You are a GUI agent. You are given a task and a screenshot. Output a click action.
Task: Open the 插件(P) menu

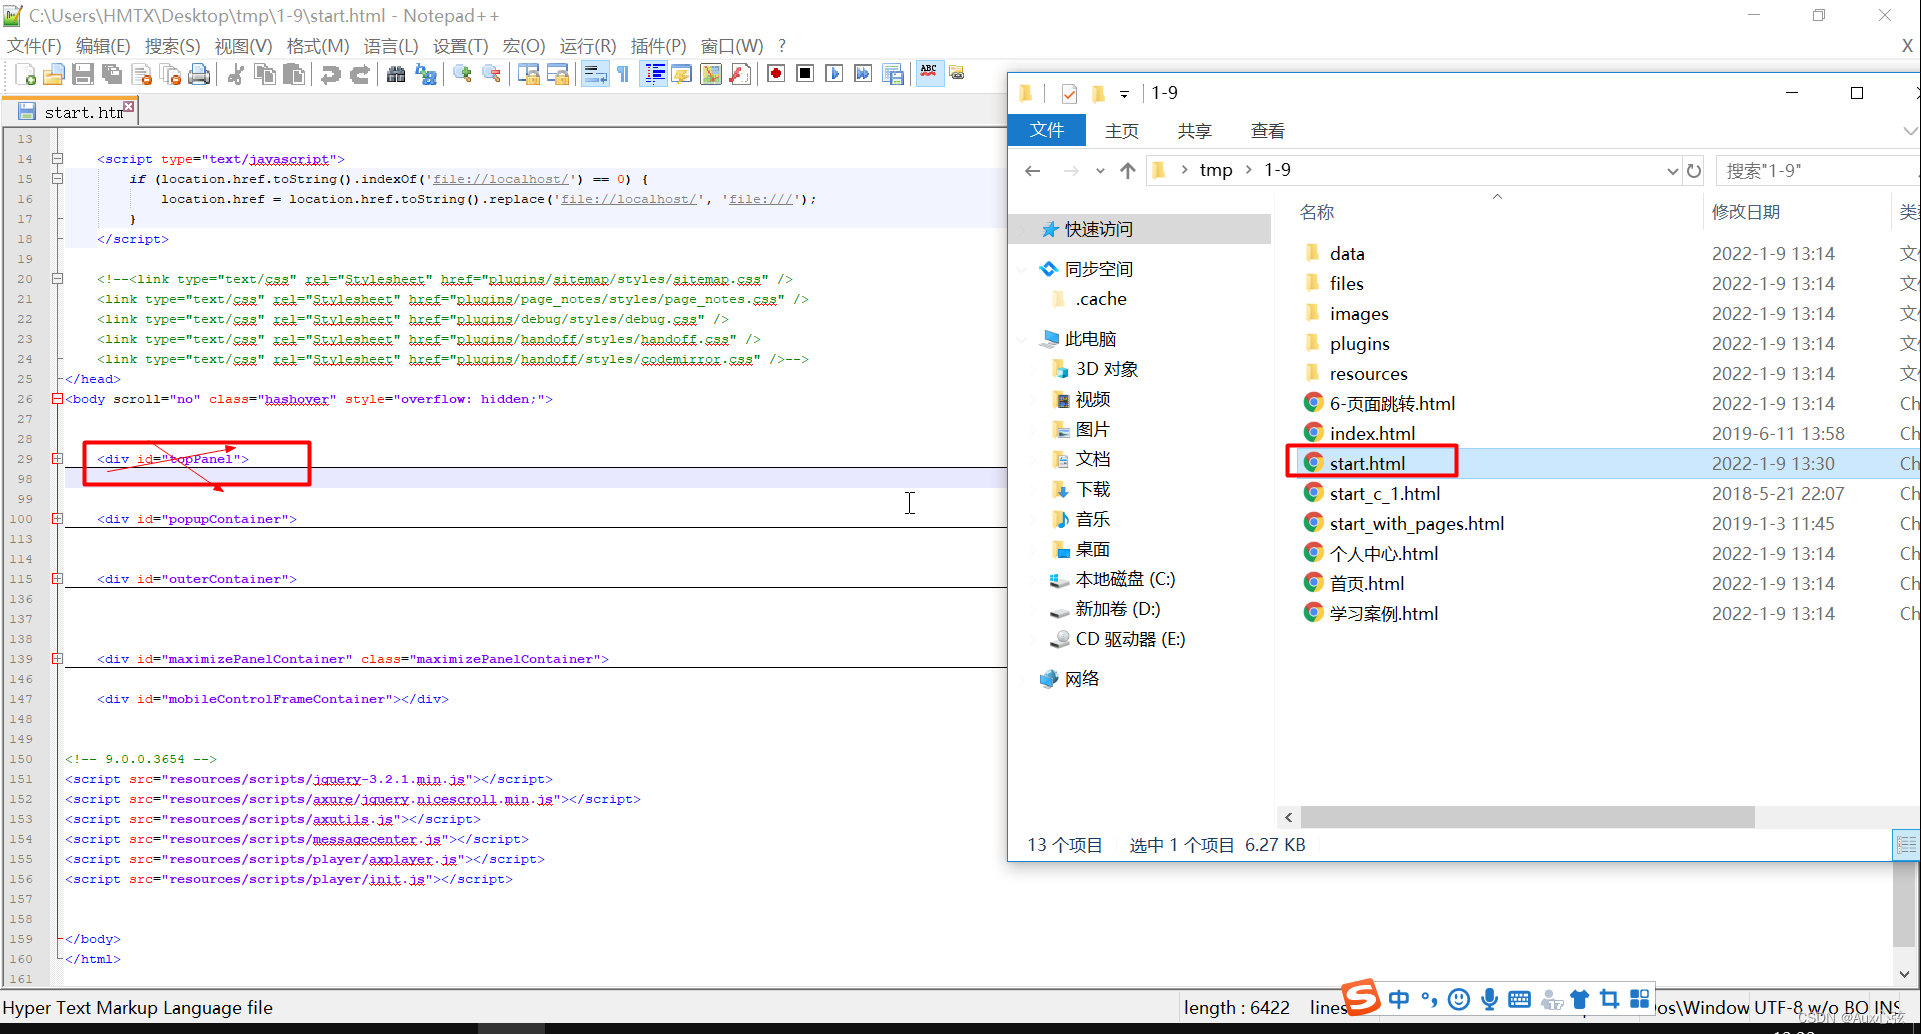pos(659,46)
